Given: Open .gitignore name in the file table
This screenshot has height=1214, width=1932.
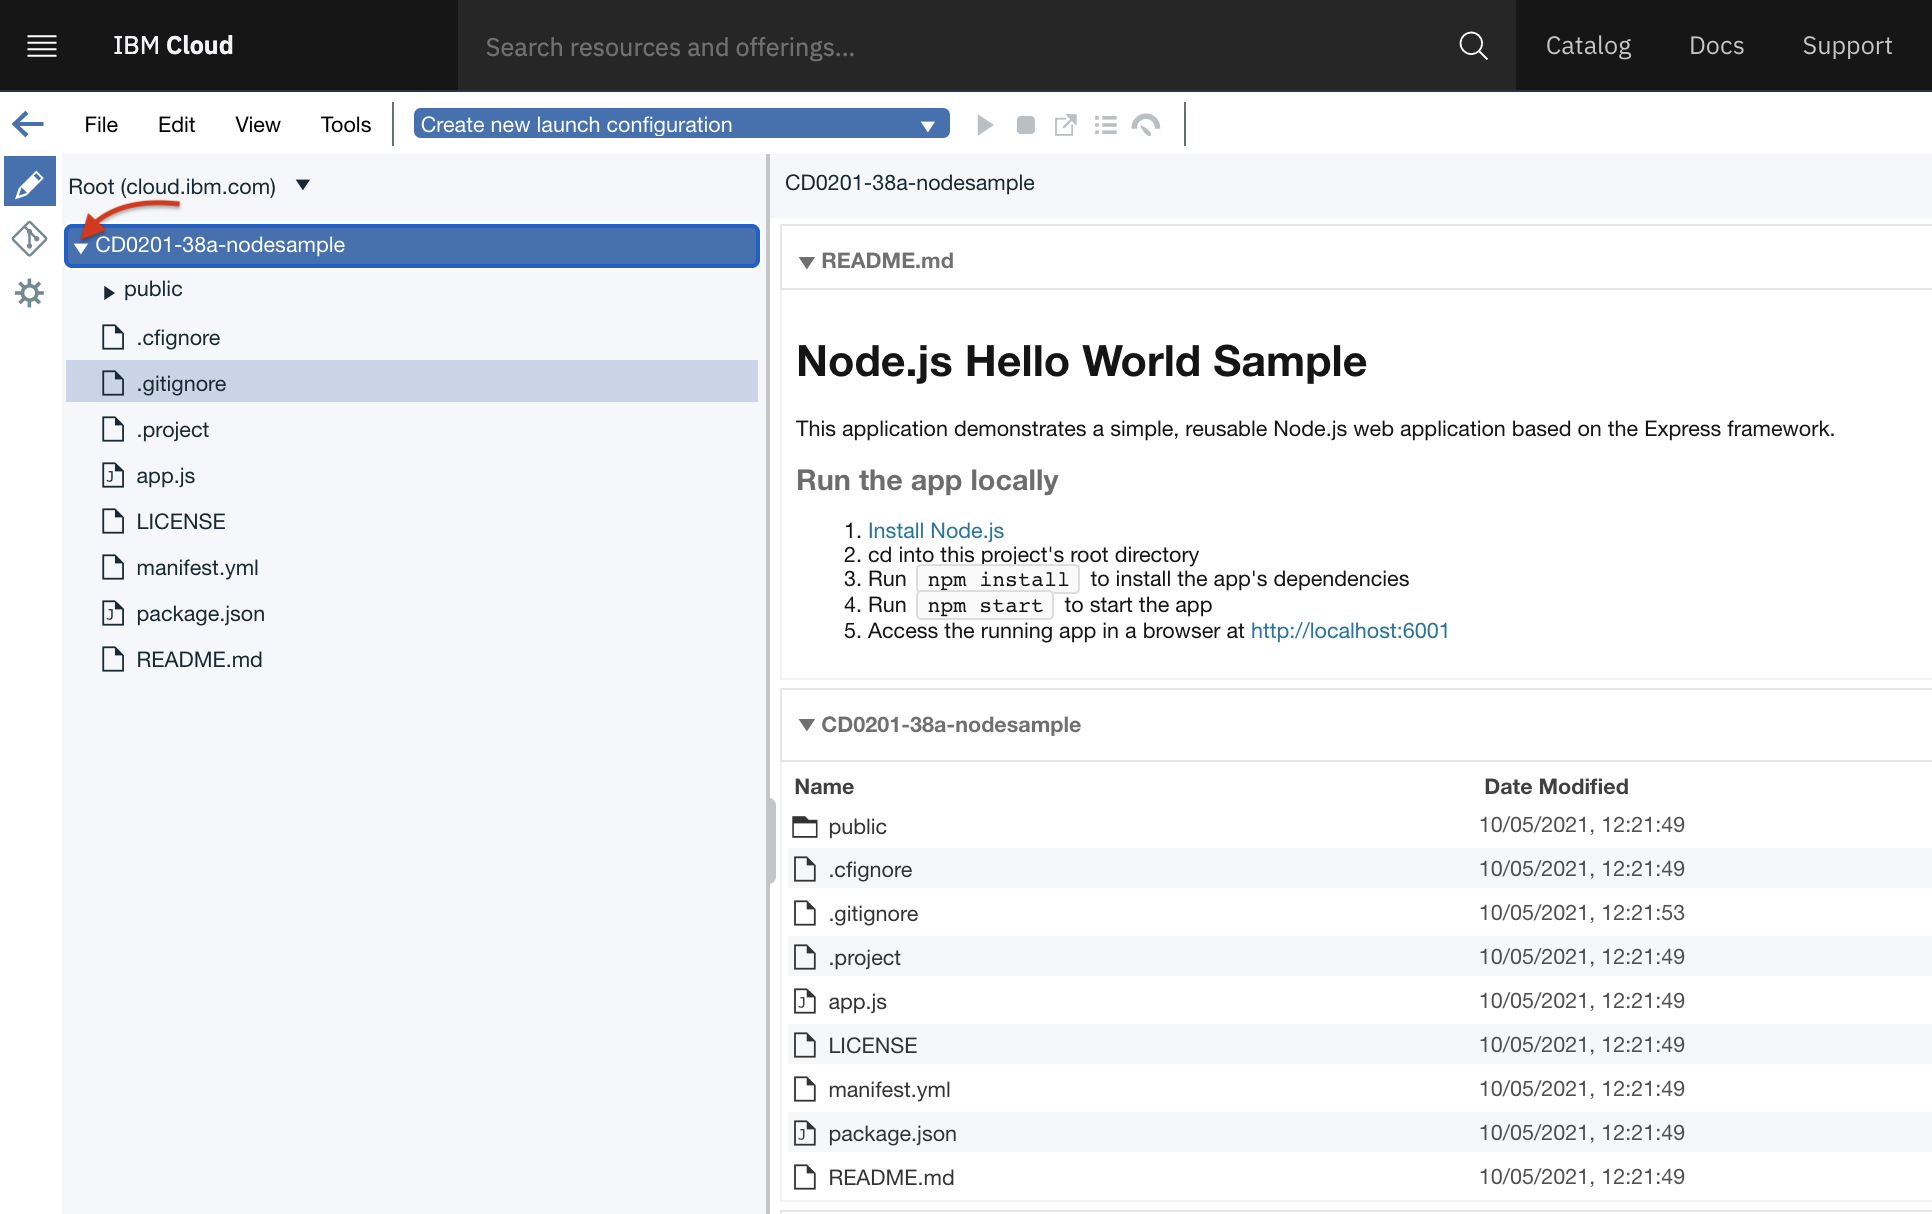Looking at the screenshot, I should point(873,914).
